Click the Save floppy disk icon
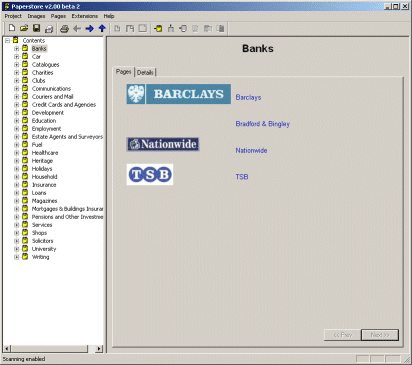The image size is (412, 365). coord(36,28)
